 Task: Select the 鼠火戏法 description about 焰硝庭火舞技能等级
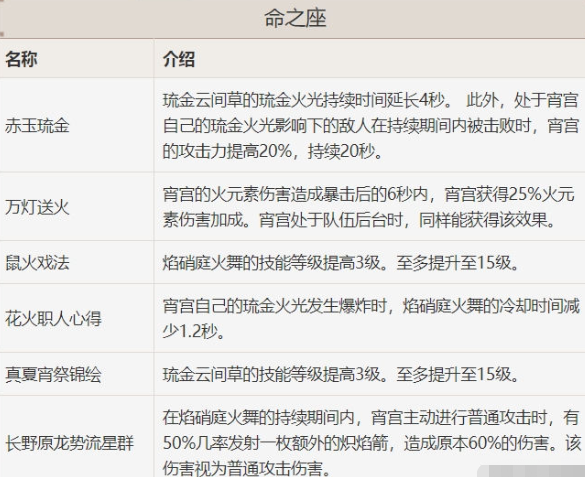(x=341, y=263)
